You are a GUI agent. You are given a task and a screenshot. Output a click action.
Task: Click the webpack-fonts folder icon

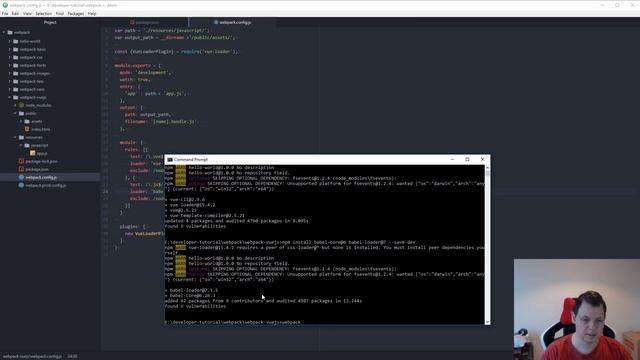click(x=16, y=65)
